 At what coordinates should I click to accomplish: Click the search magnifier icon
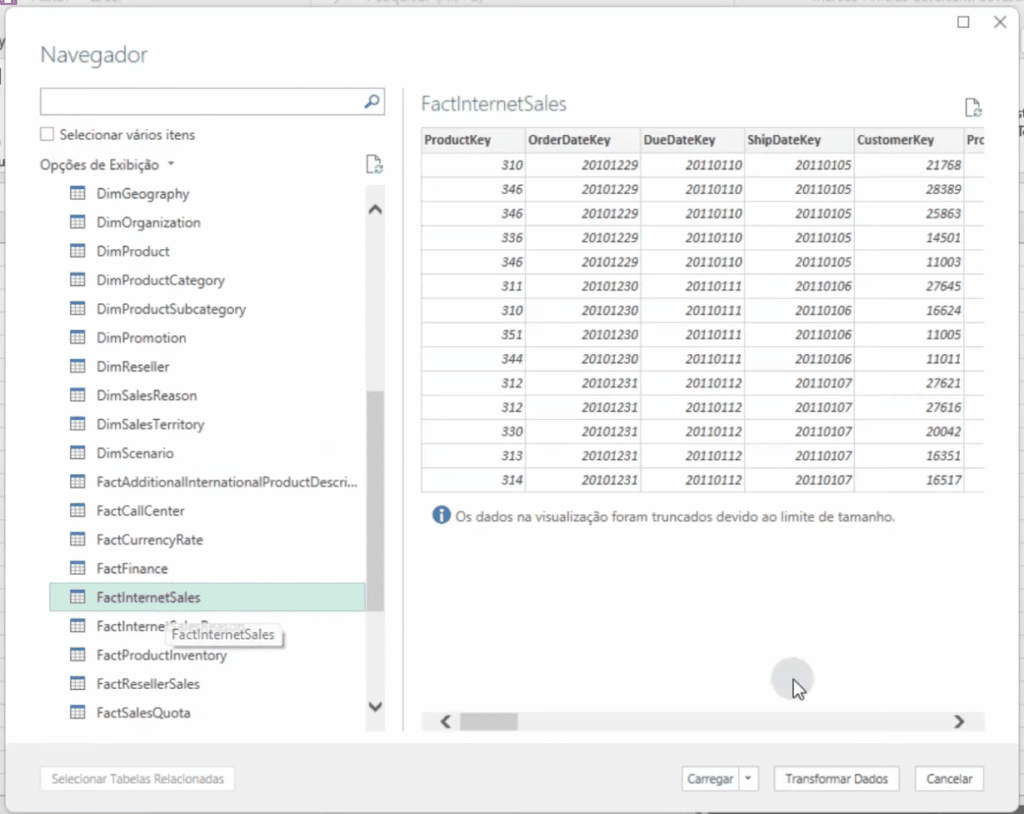[x=371, y=101]
